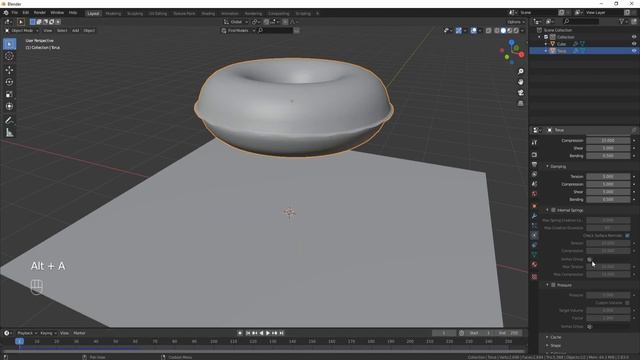The image size is (640, 360).
Task: Open the Object Mode dropdown
Action: (x=22, y=31)
